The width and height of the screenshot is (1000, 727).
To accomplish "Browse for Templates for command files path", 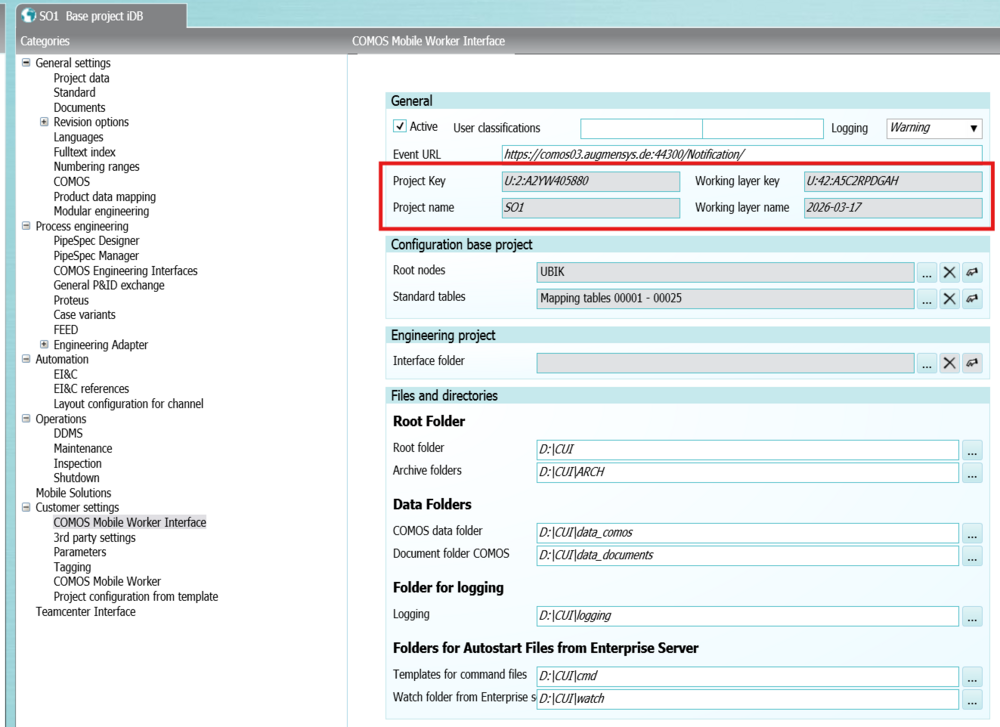I will (x=972, y=676).
